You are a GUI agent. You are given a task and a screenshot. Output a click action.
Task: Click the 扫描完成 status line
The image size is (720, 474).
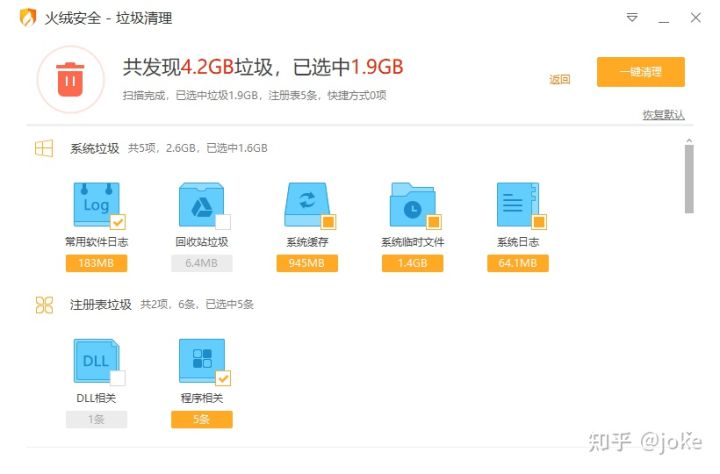tap(254, 96)
